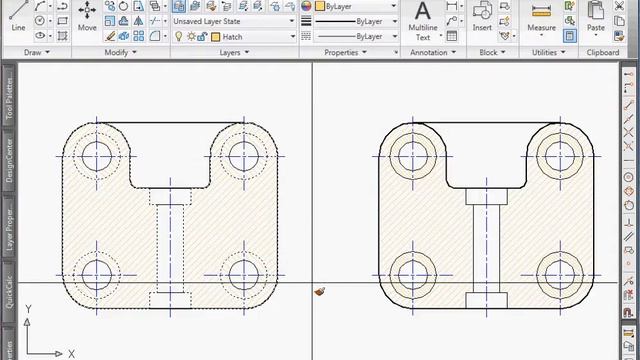Click the Osnap settings magnet icon
The image size is (640, 360).
[629, 313]
